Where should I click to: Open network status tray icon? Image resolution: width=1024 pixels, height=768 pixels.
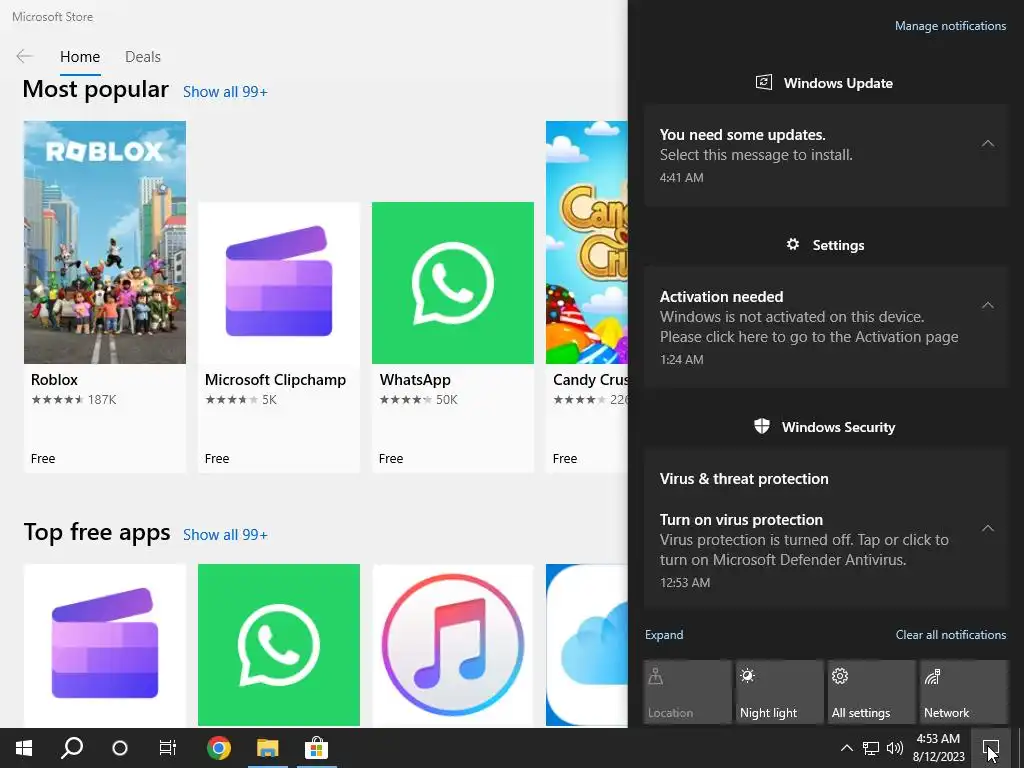click(871, 748)
